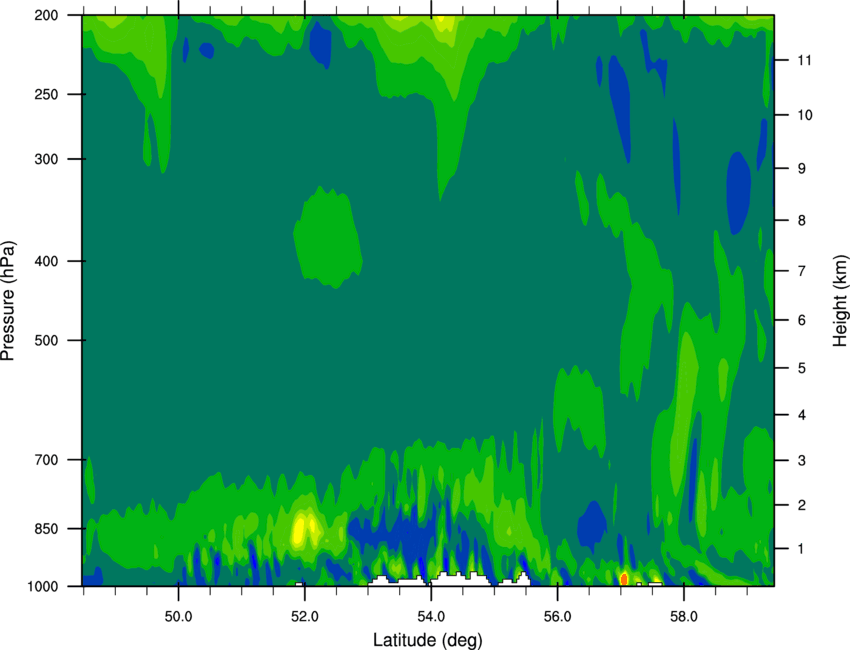Click the 50.0 latitude tick label
This screenshot has height=650, width=850.
tap(178, 617)
